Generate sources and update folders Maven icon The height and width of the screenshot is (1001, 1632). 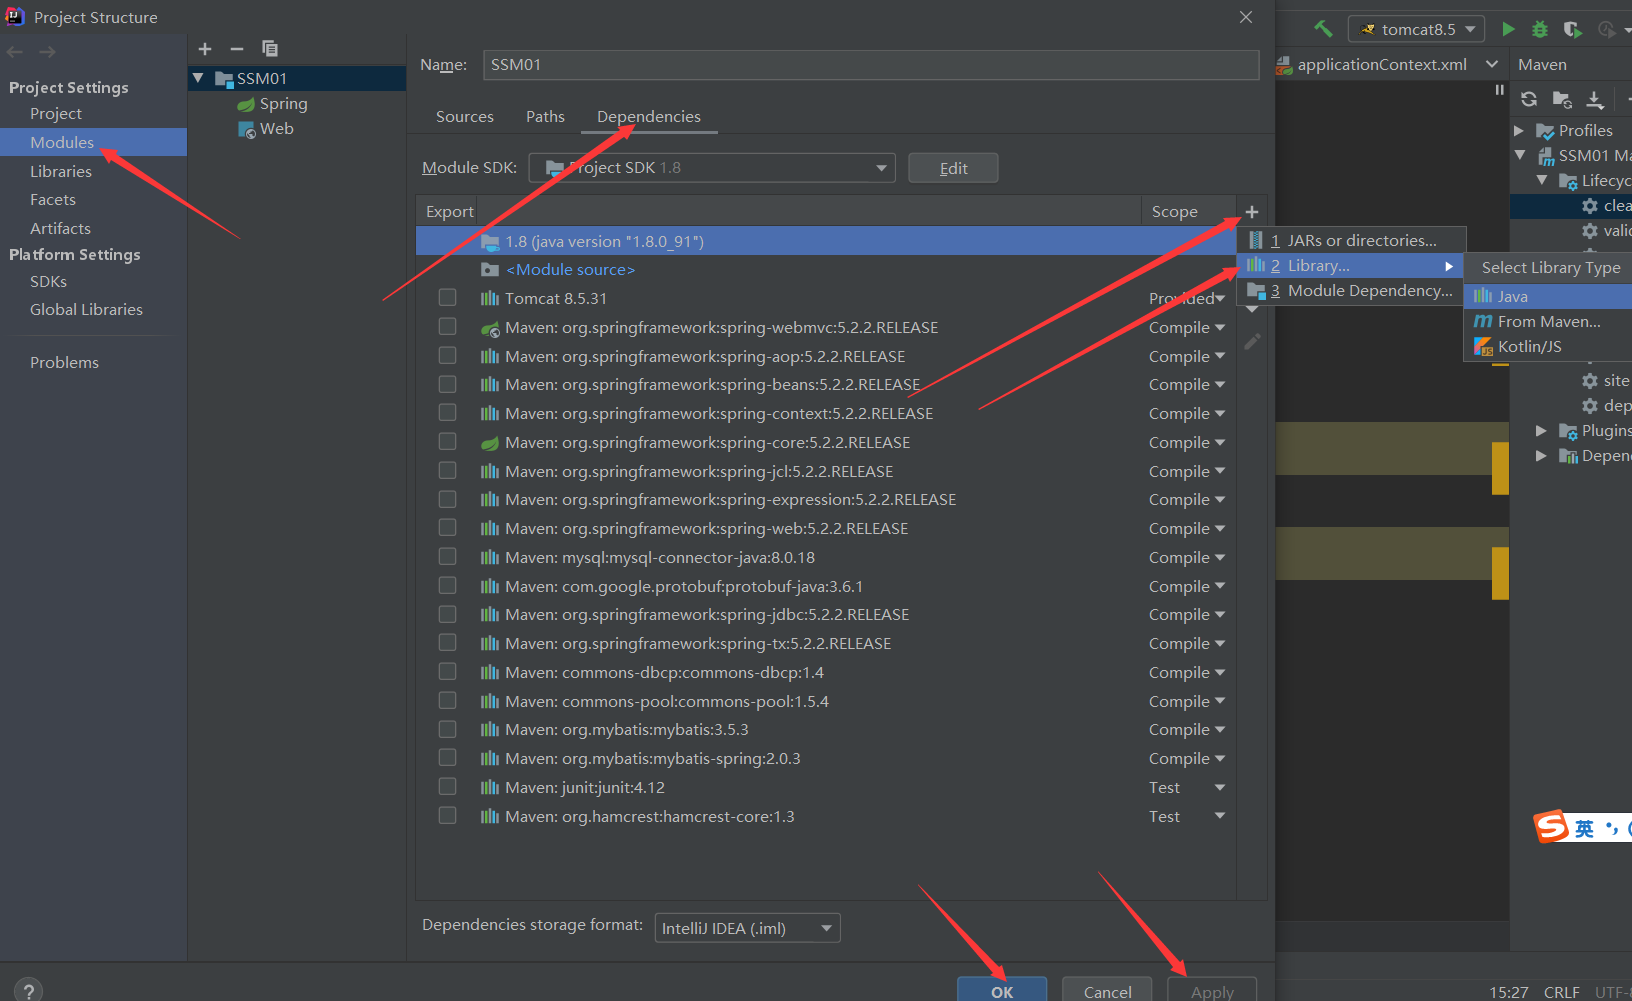point(1562,98)
